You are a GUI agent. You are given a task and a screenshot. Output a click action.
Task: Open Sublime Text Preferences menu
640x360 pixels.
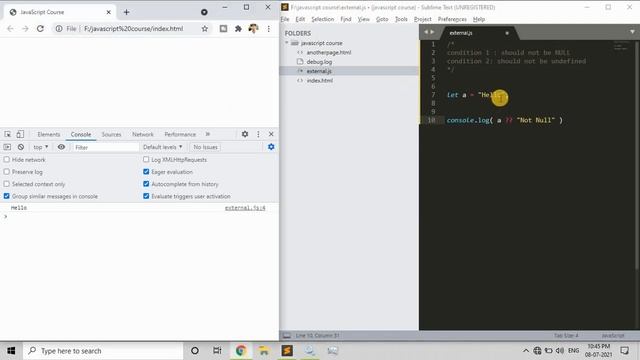[452, 19]
